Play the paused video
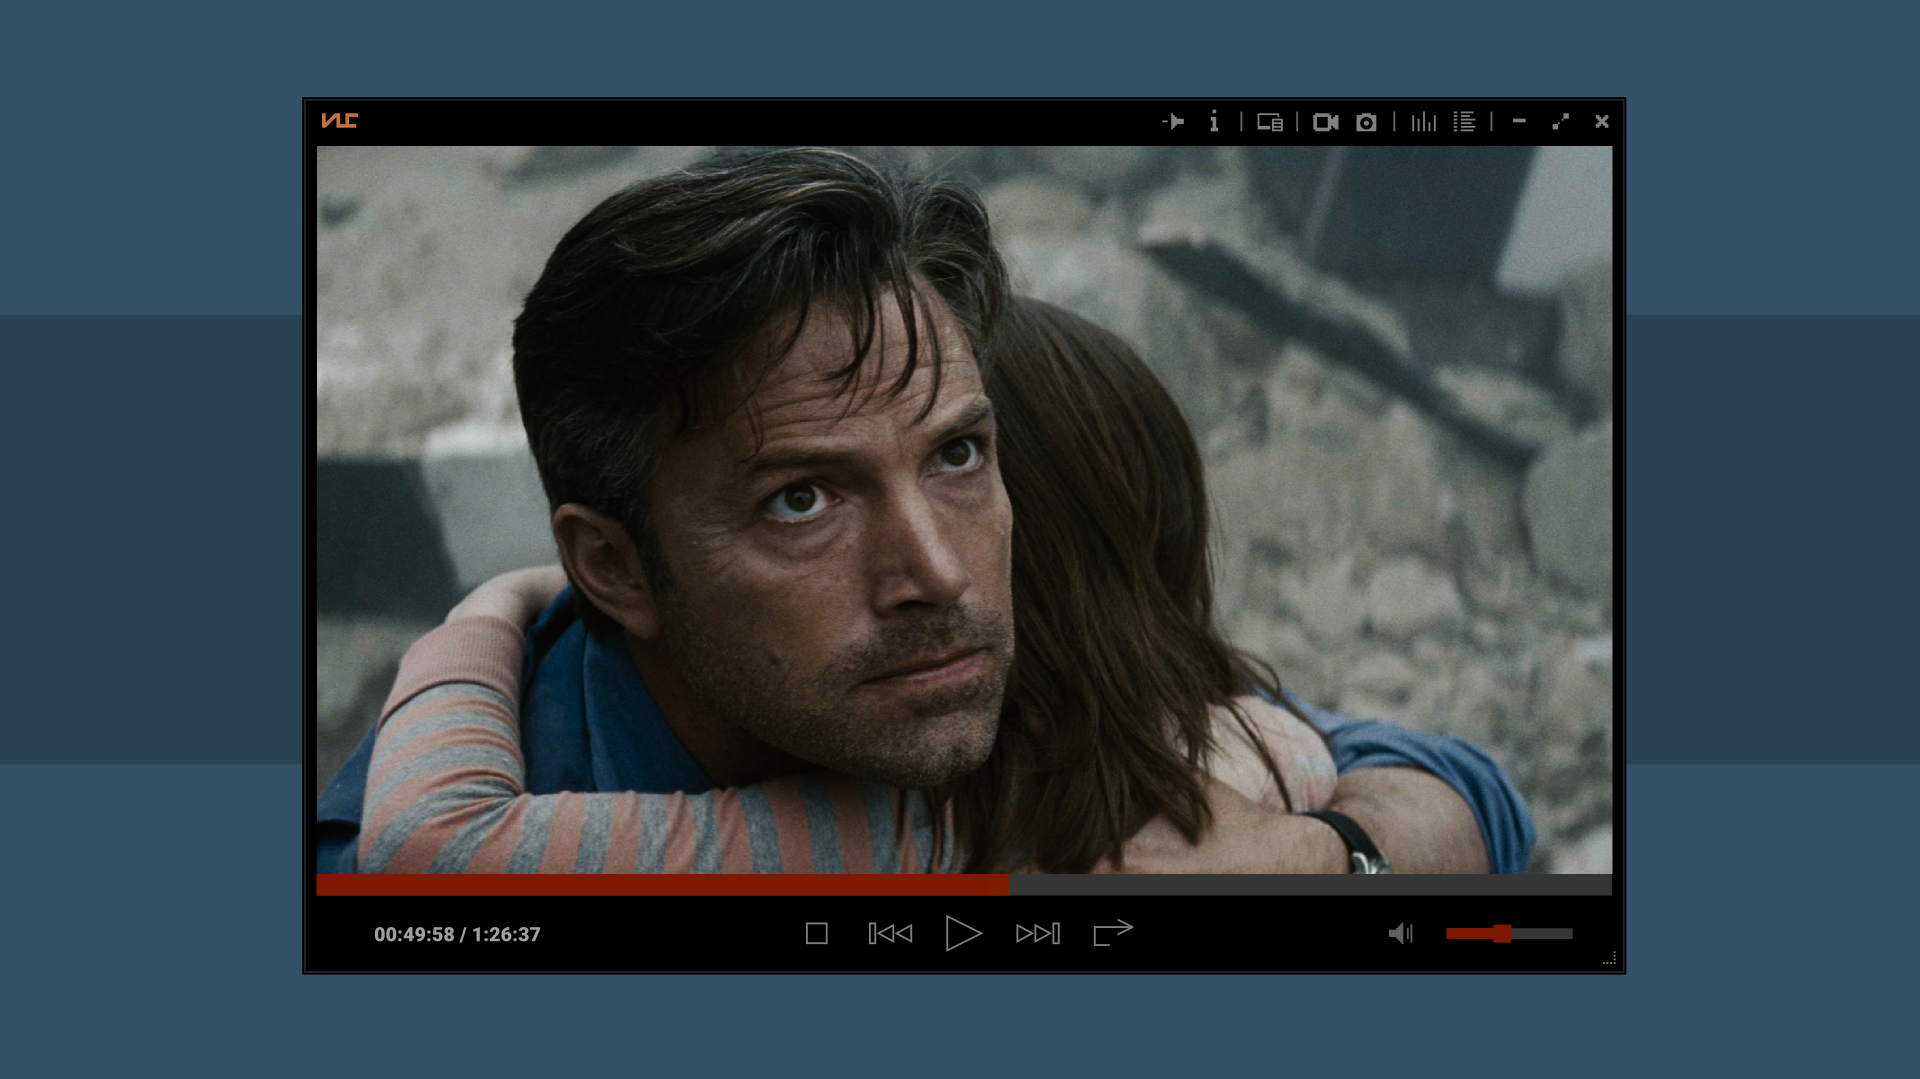 [x=962, y=932]
